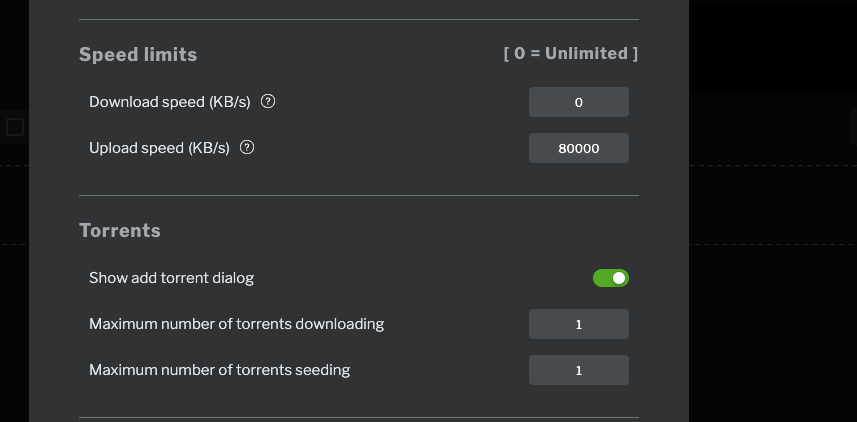
Task: Click the Download speed (KB/s) label
Action: 169,102
